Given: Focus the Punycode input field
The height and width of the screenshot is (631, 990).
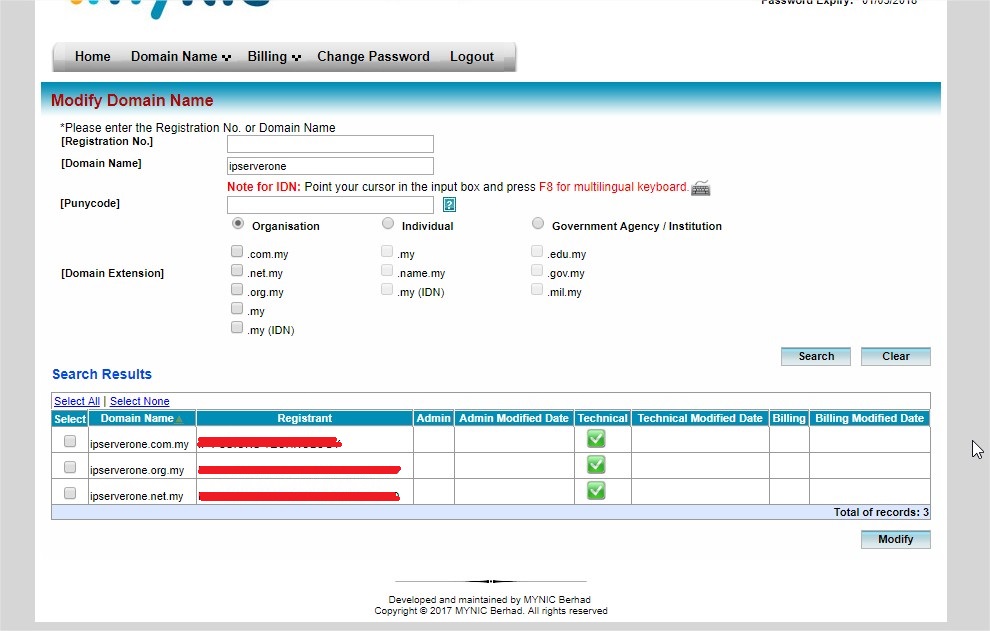Looking at the screenshot, I should coord(330,205).
